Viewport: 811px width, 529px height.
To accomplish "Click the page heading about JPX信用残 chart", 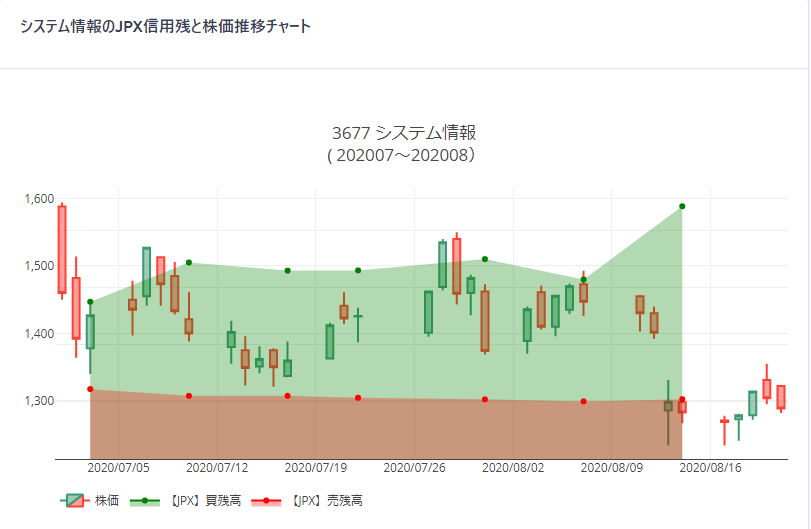I will click(165, 26).
